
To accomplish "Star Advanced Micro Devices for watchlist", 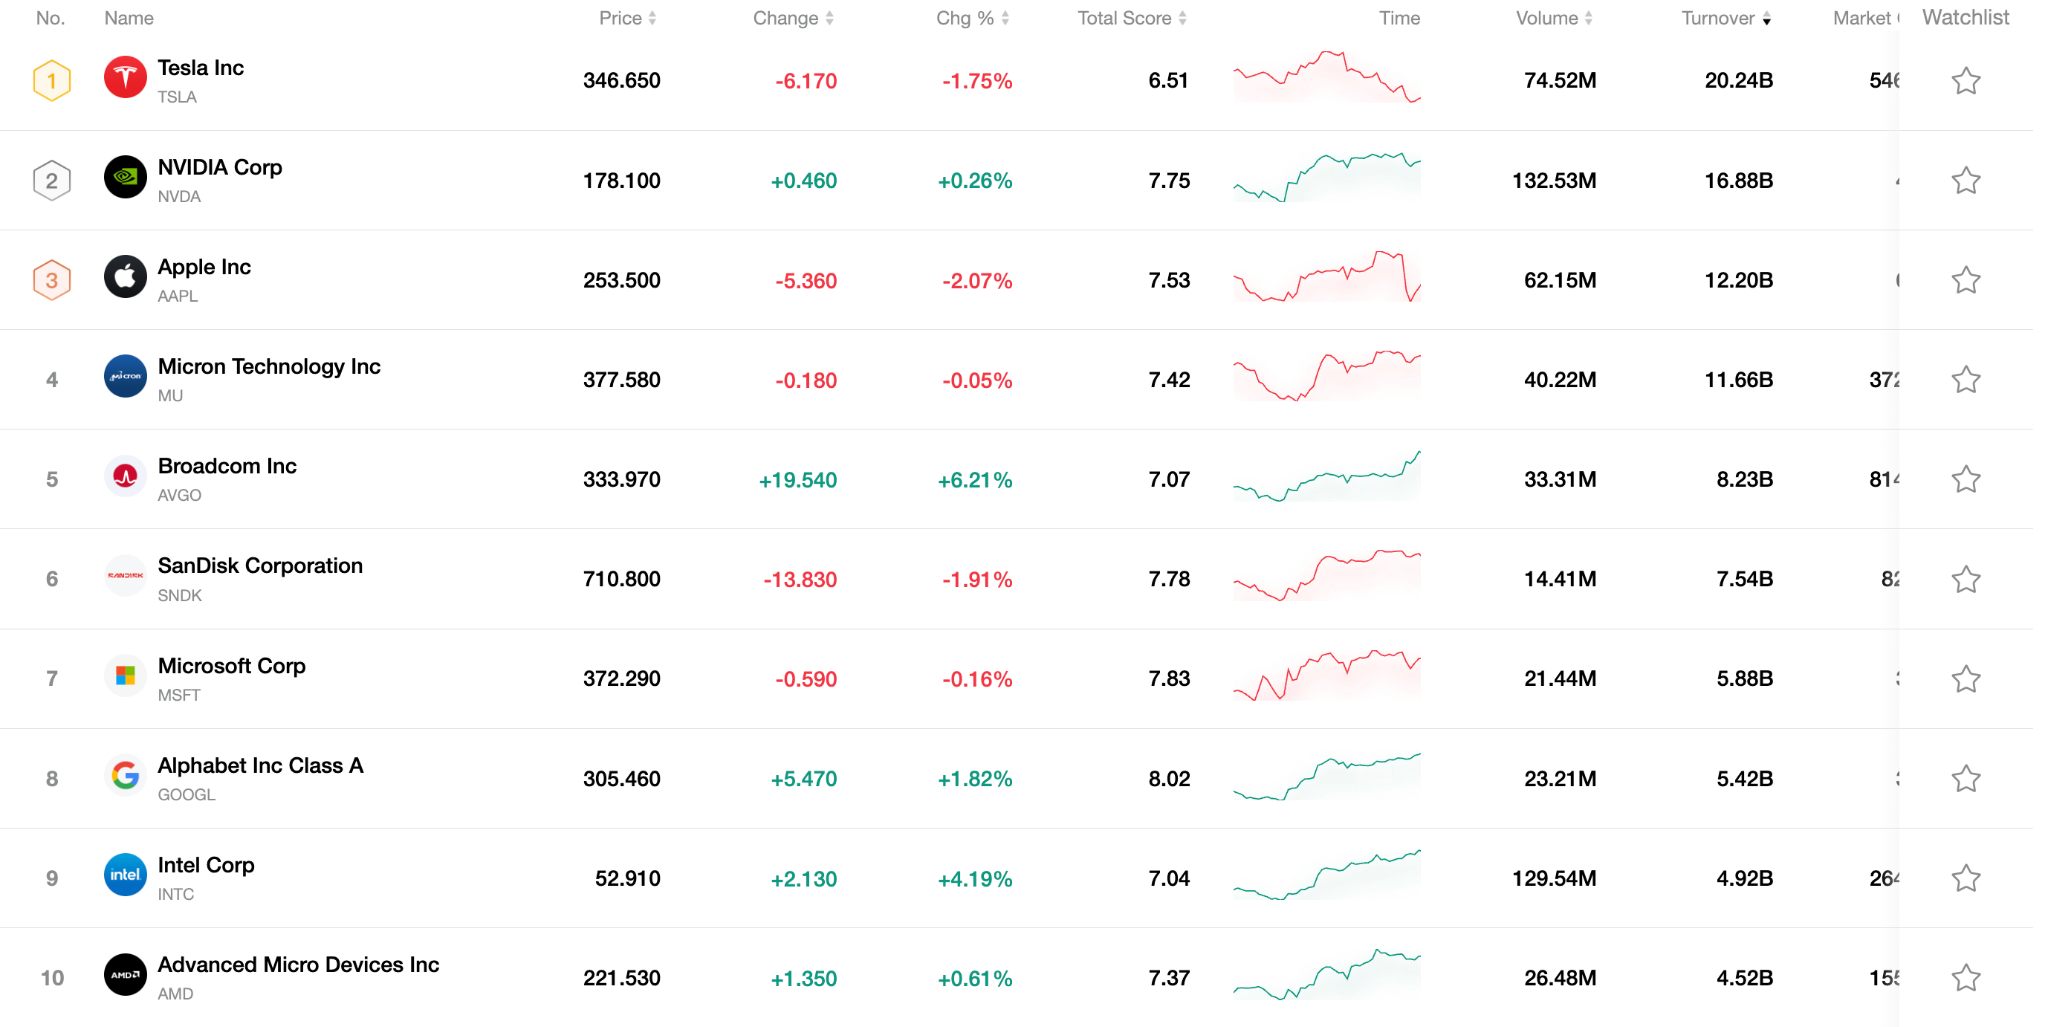I will 1965,977.
